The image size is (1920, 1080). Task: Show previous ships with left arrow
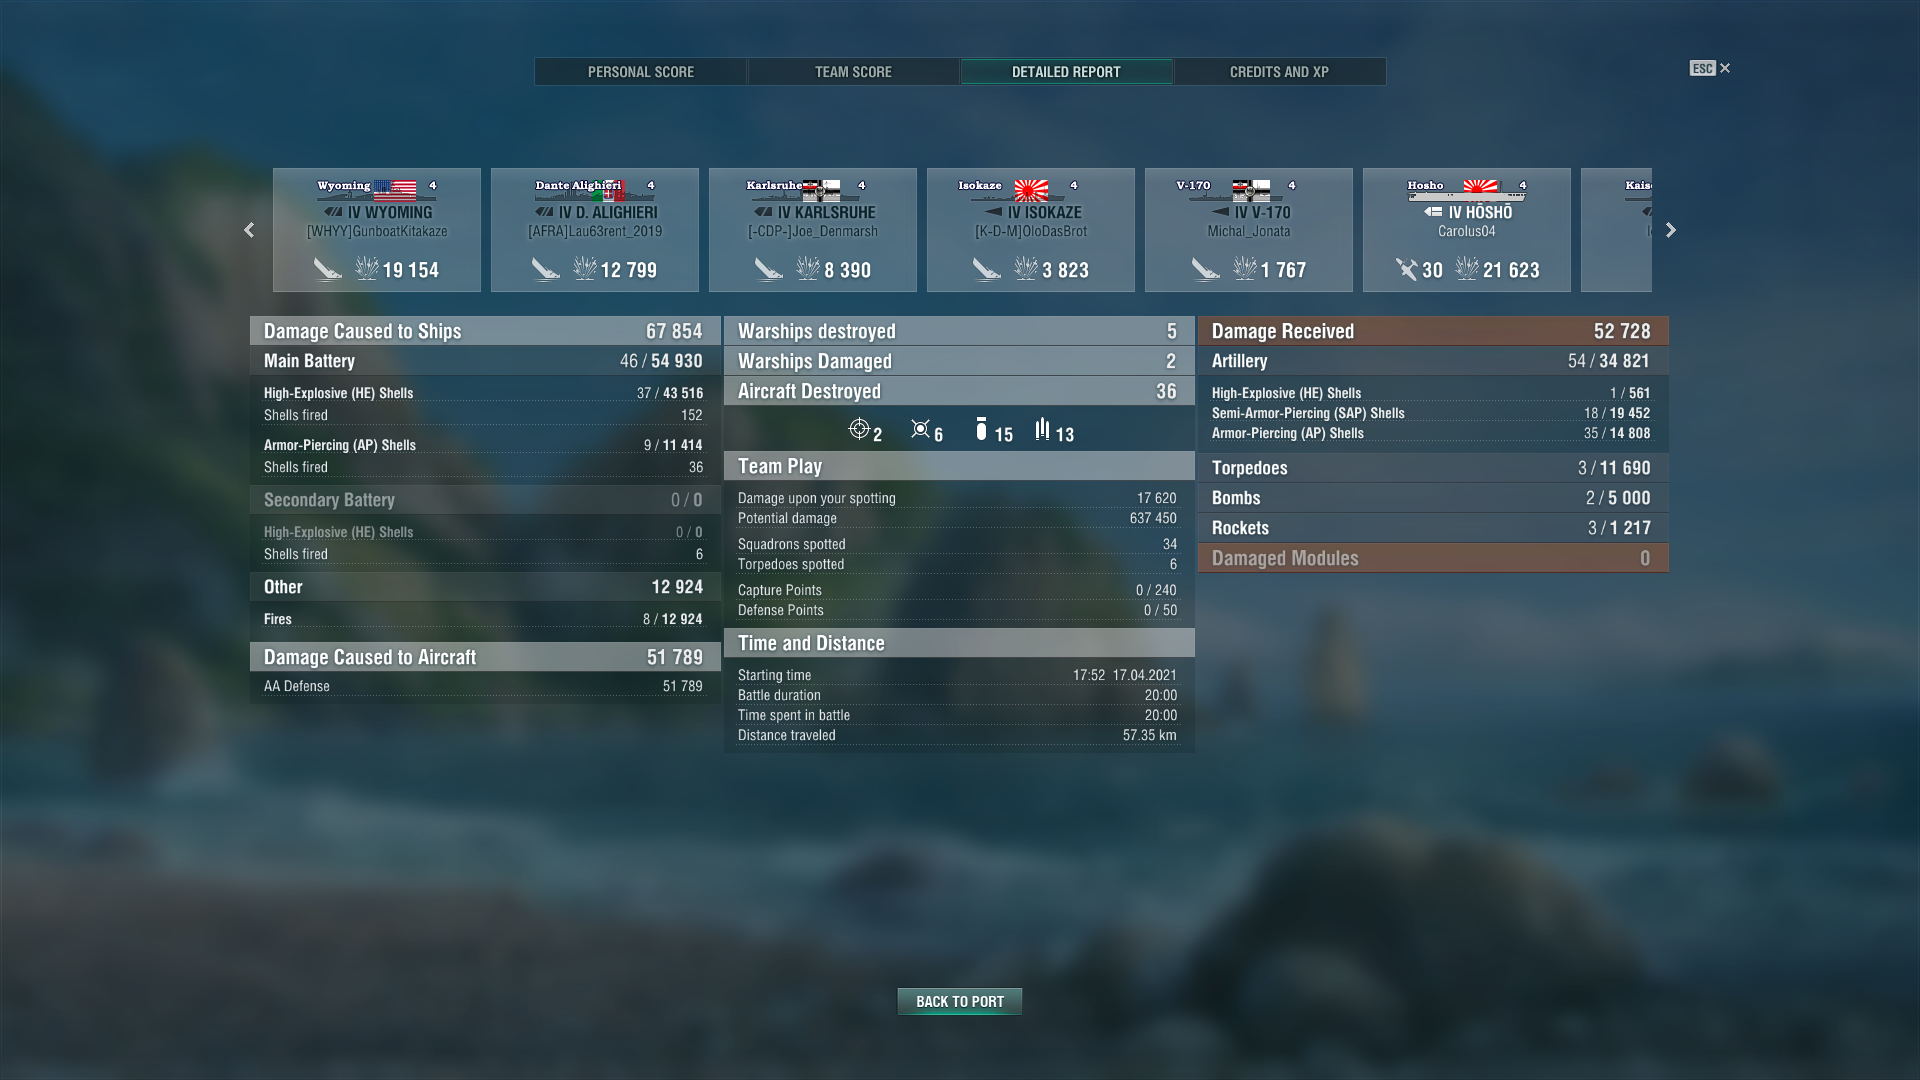coord(249,230)
